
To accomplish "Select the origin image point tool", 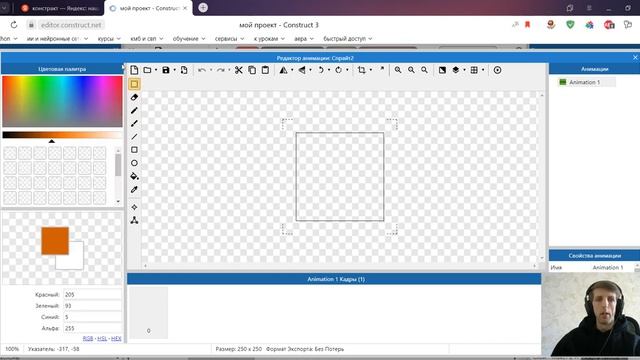I will [x=134, y=207].
